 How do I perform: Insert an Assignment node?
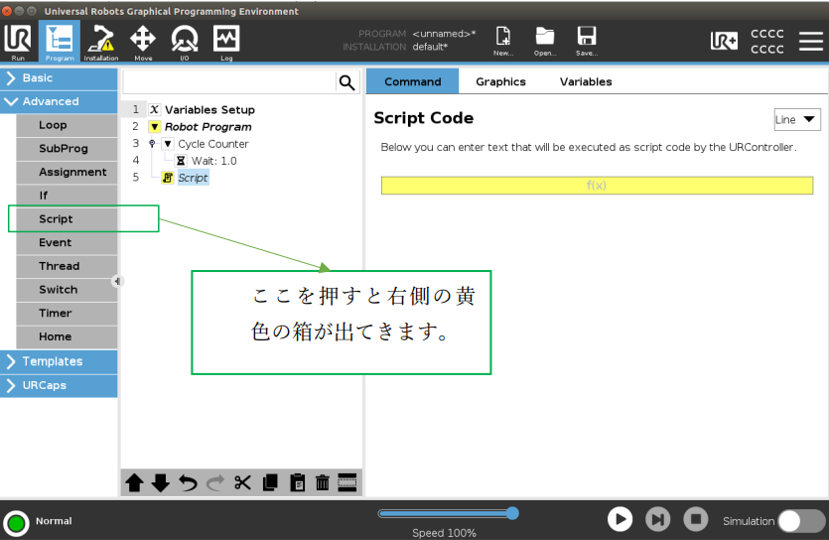(67, 172)
